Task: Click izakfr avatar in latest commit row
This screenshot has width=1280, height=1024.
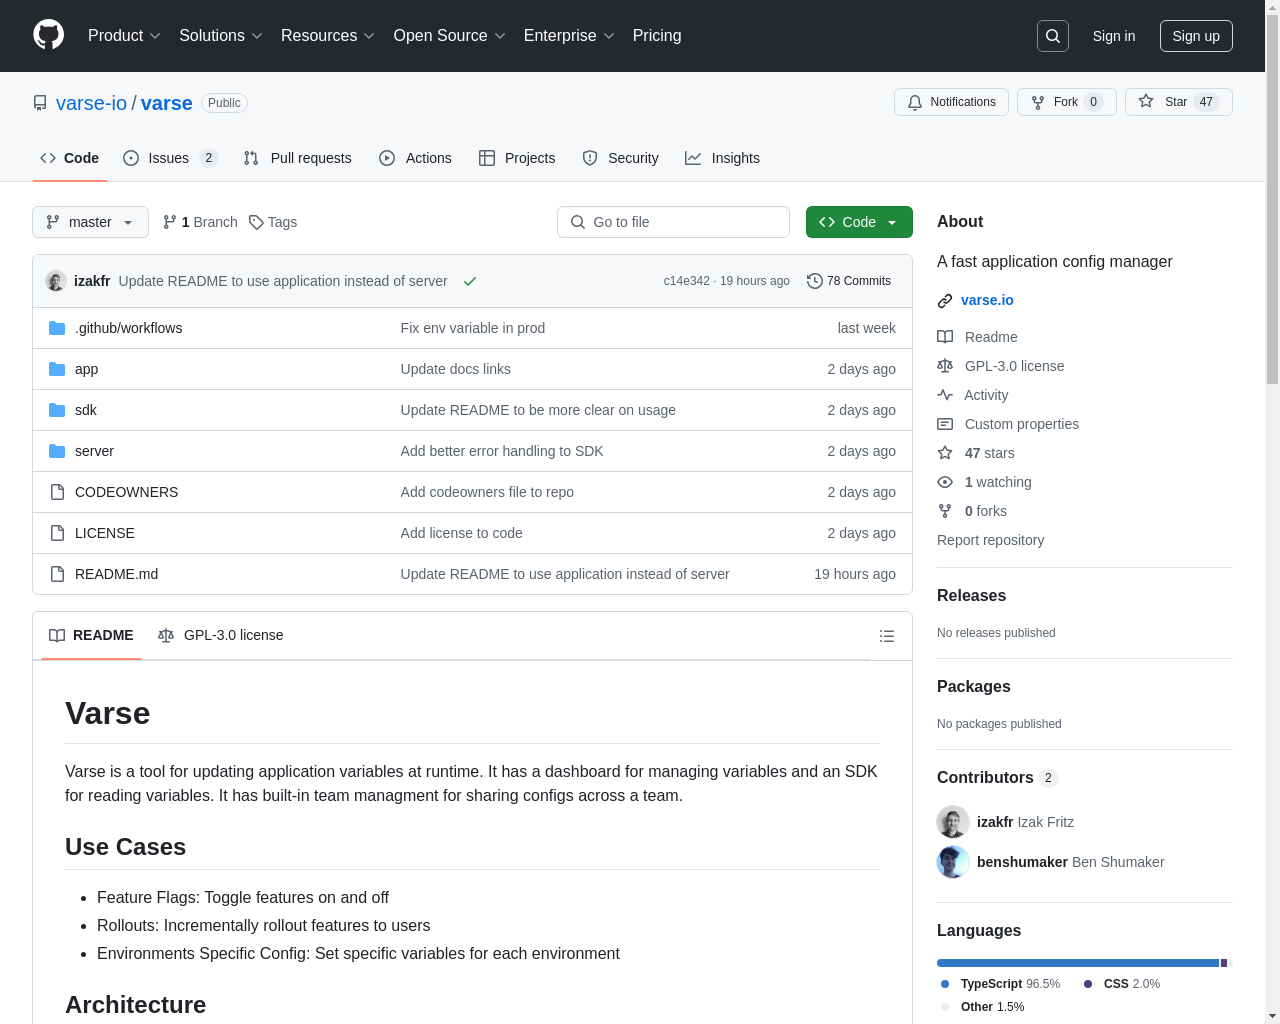Action: coord(56,281)
